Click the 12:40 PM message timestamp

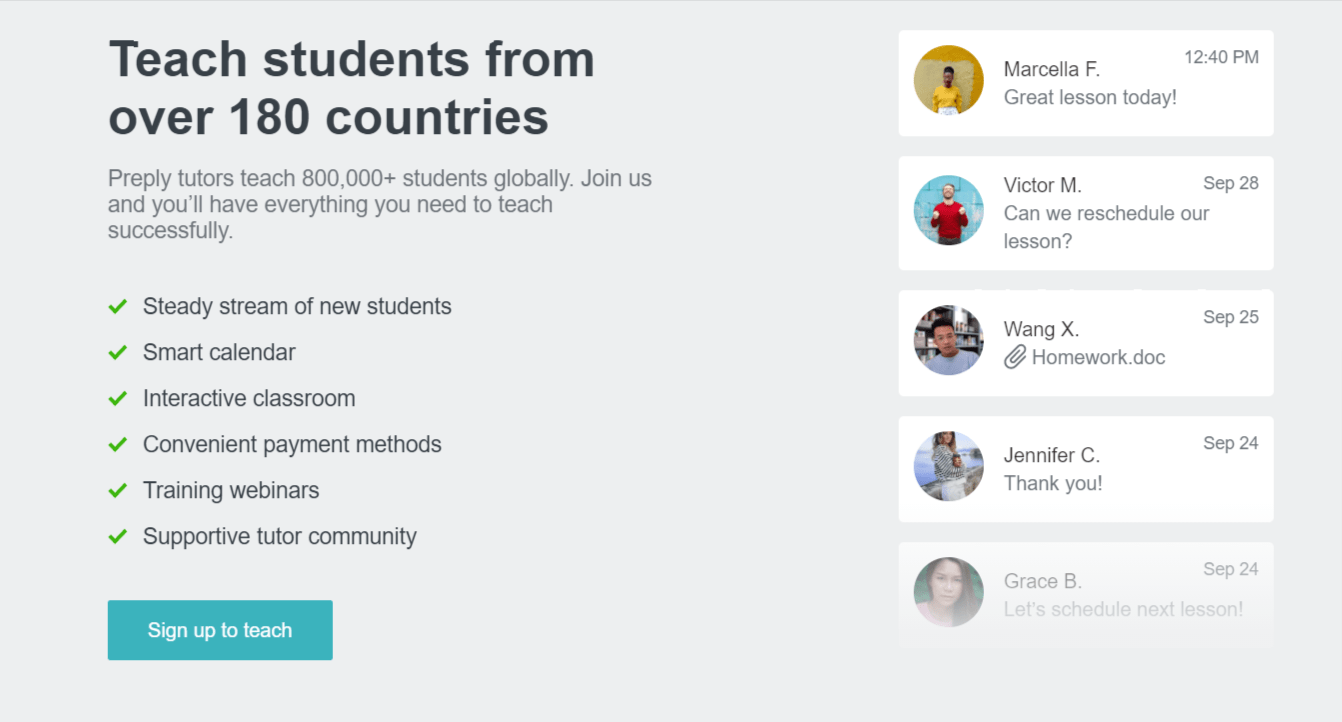(x=1221, y=57)
